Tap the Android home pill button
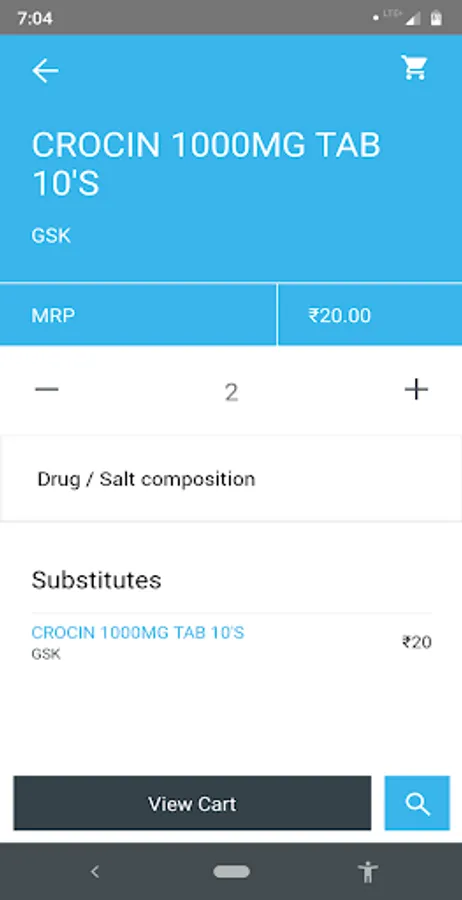This screenshot has height=900, width=462. (x=231, y=872)
